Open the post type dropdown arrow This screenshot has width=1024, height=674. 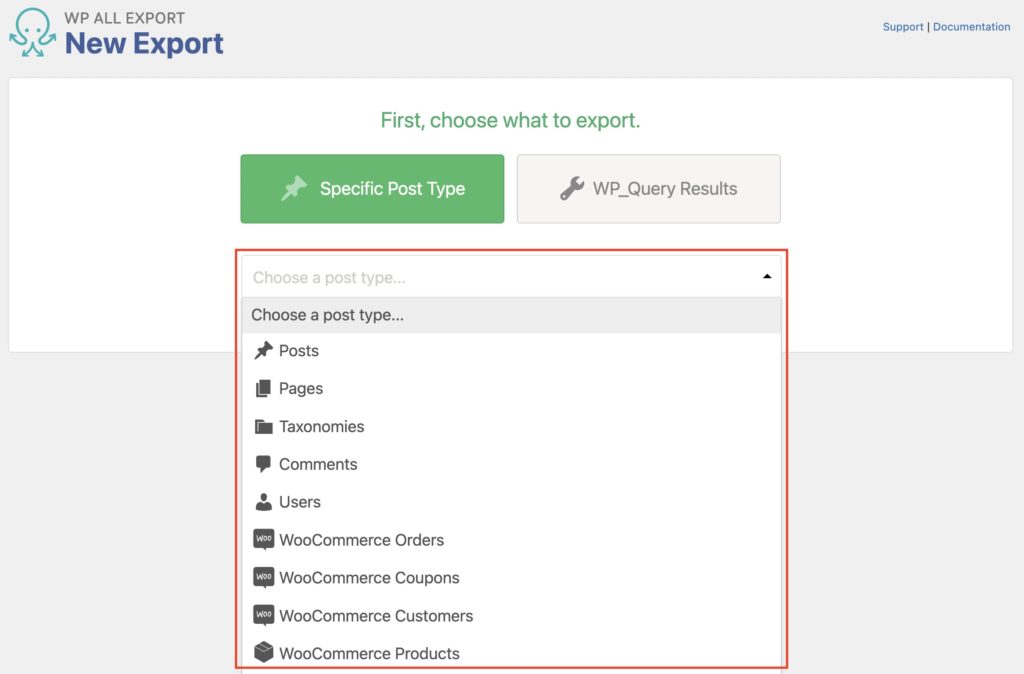point(767,275)
